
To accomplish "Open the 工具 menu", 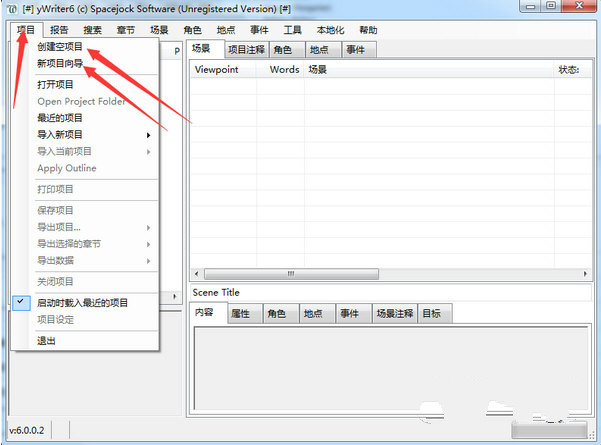I will point(292,30).
